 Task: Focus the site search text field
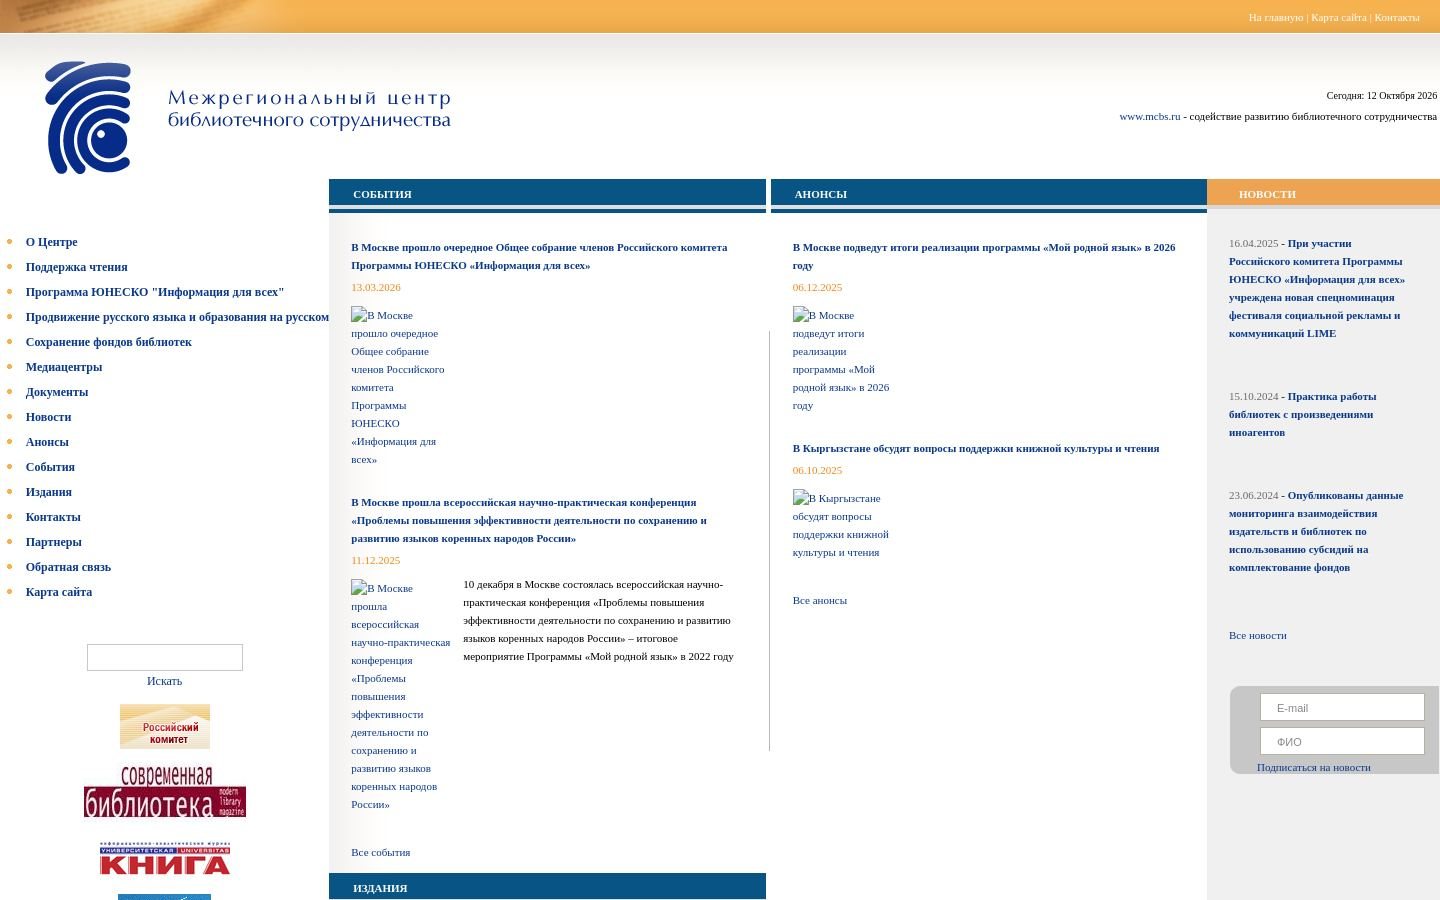tap(165, 657)
